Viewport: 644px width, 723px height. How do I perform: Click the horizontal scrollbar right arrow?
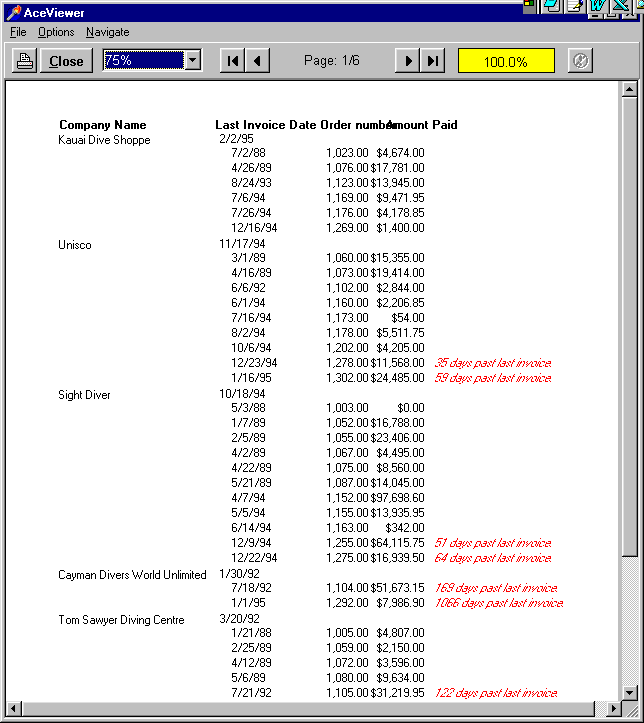tap(613, 708)
